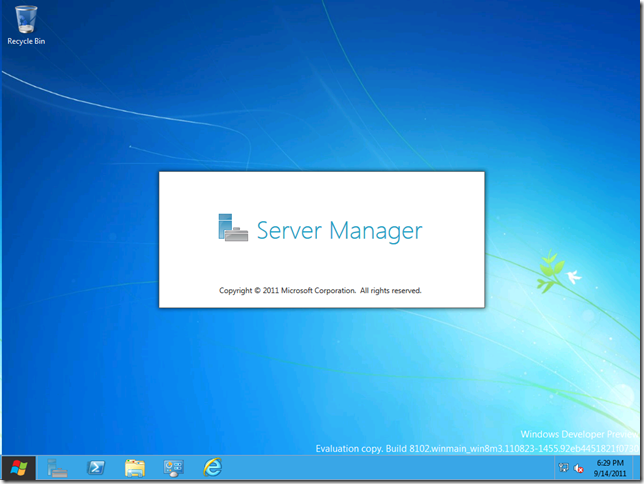Open the network status tray icon
The width and height of the screenshot is (644, 484).
(564, 468)
